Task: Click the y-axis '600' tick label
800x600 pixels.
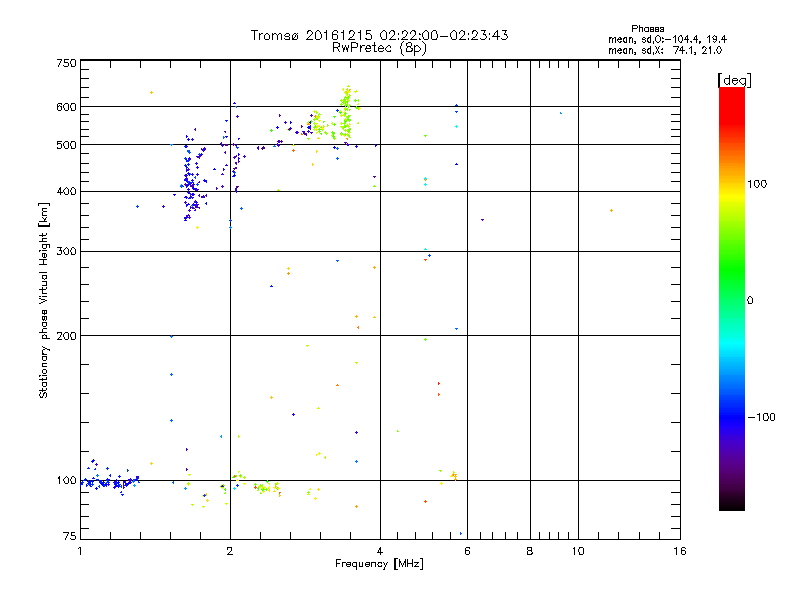Action: click(66, 107)
